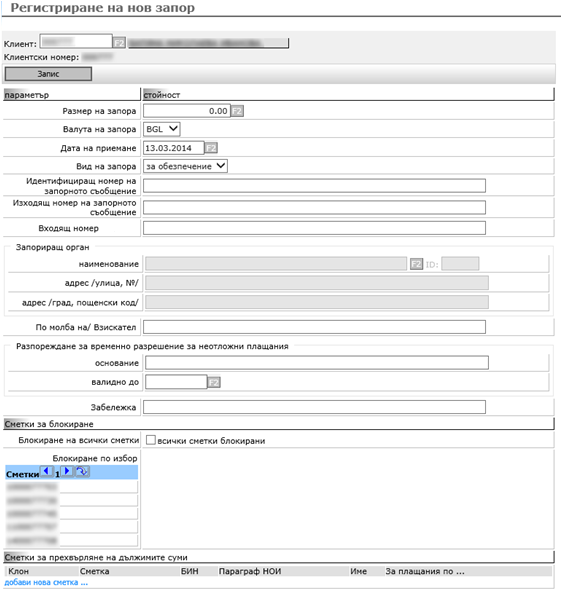Click the Входящ номер input field
The width and height of the screenshot is (562, 605).
(314, 228)
